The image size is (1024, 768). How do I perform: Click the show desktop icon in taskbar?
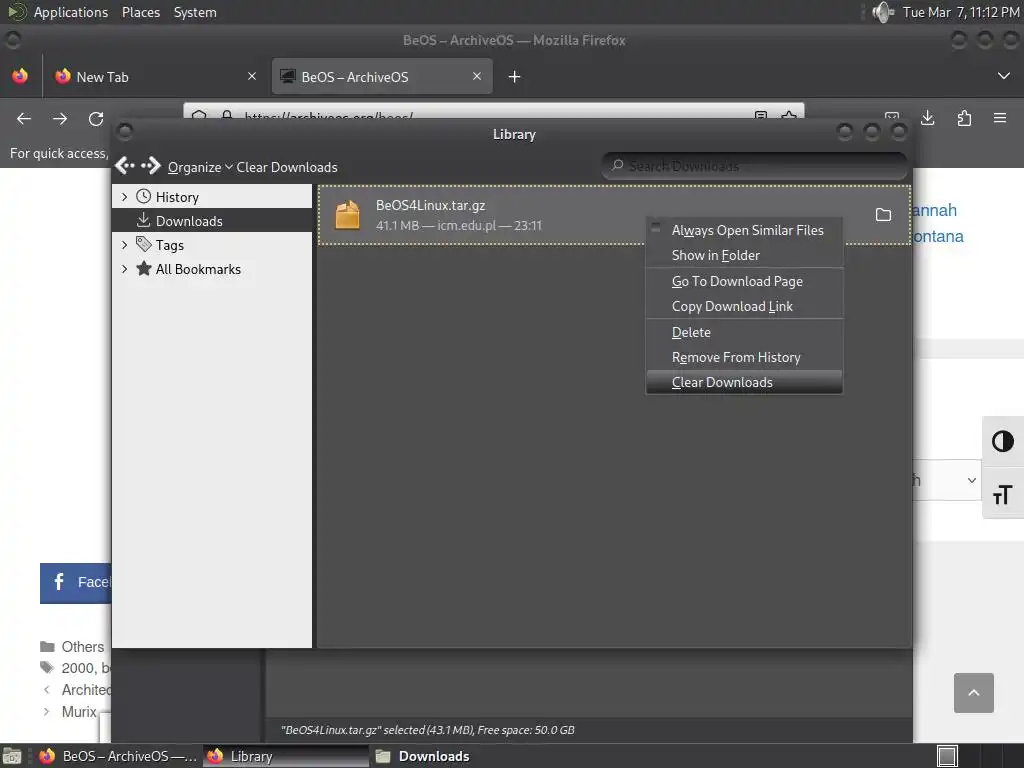[x=12, y=757]
